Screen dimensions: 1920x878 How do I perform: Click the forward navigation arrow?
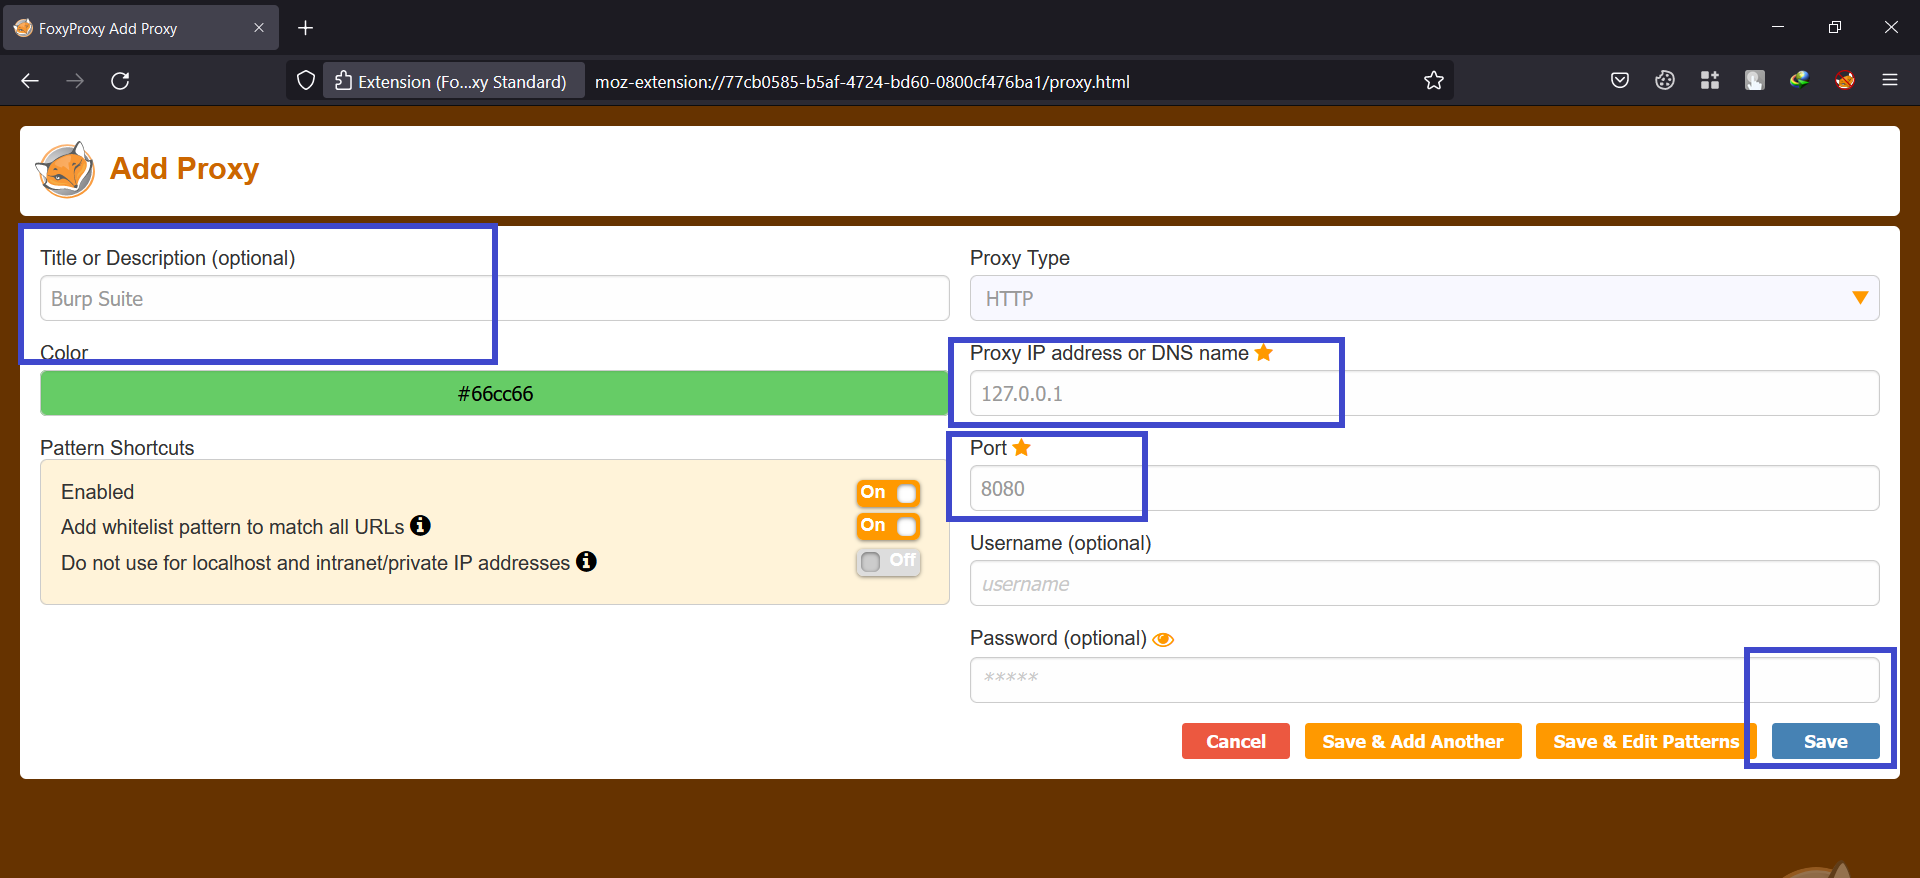pos(75,81)
